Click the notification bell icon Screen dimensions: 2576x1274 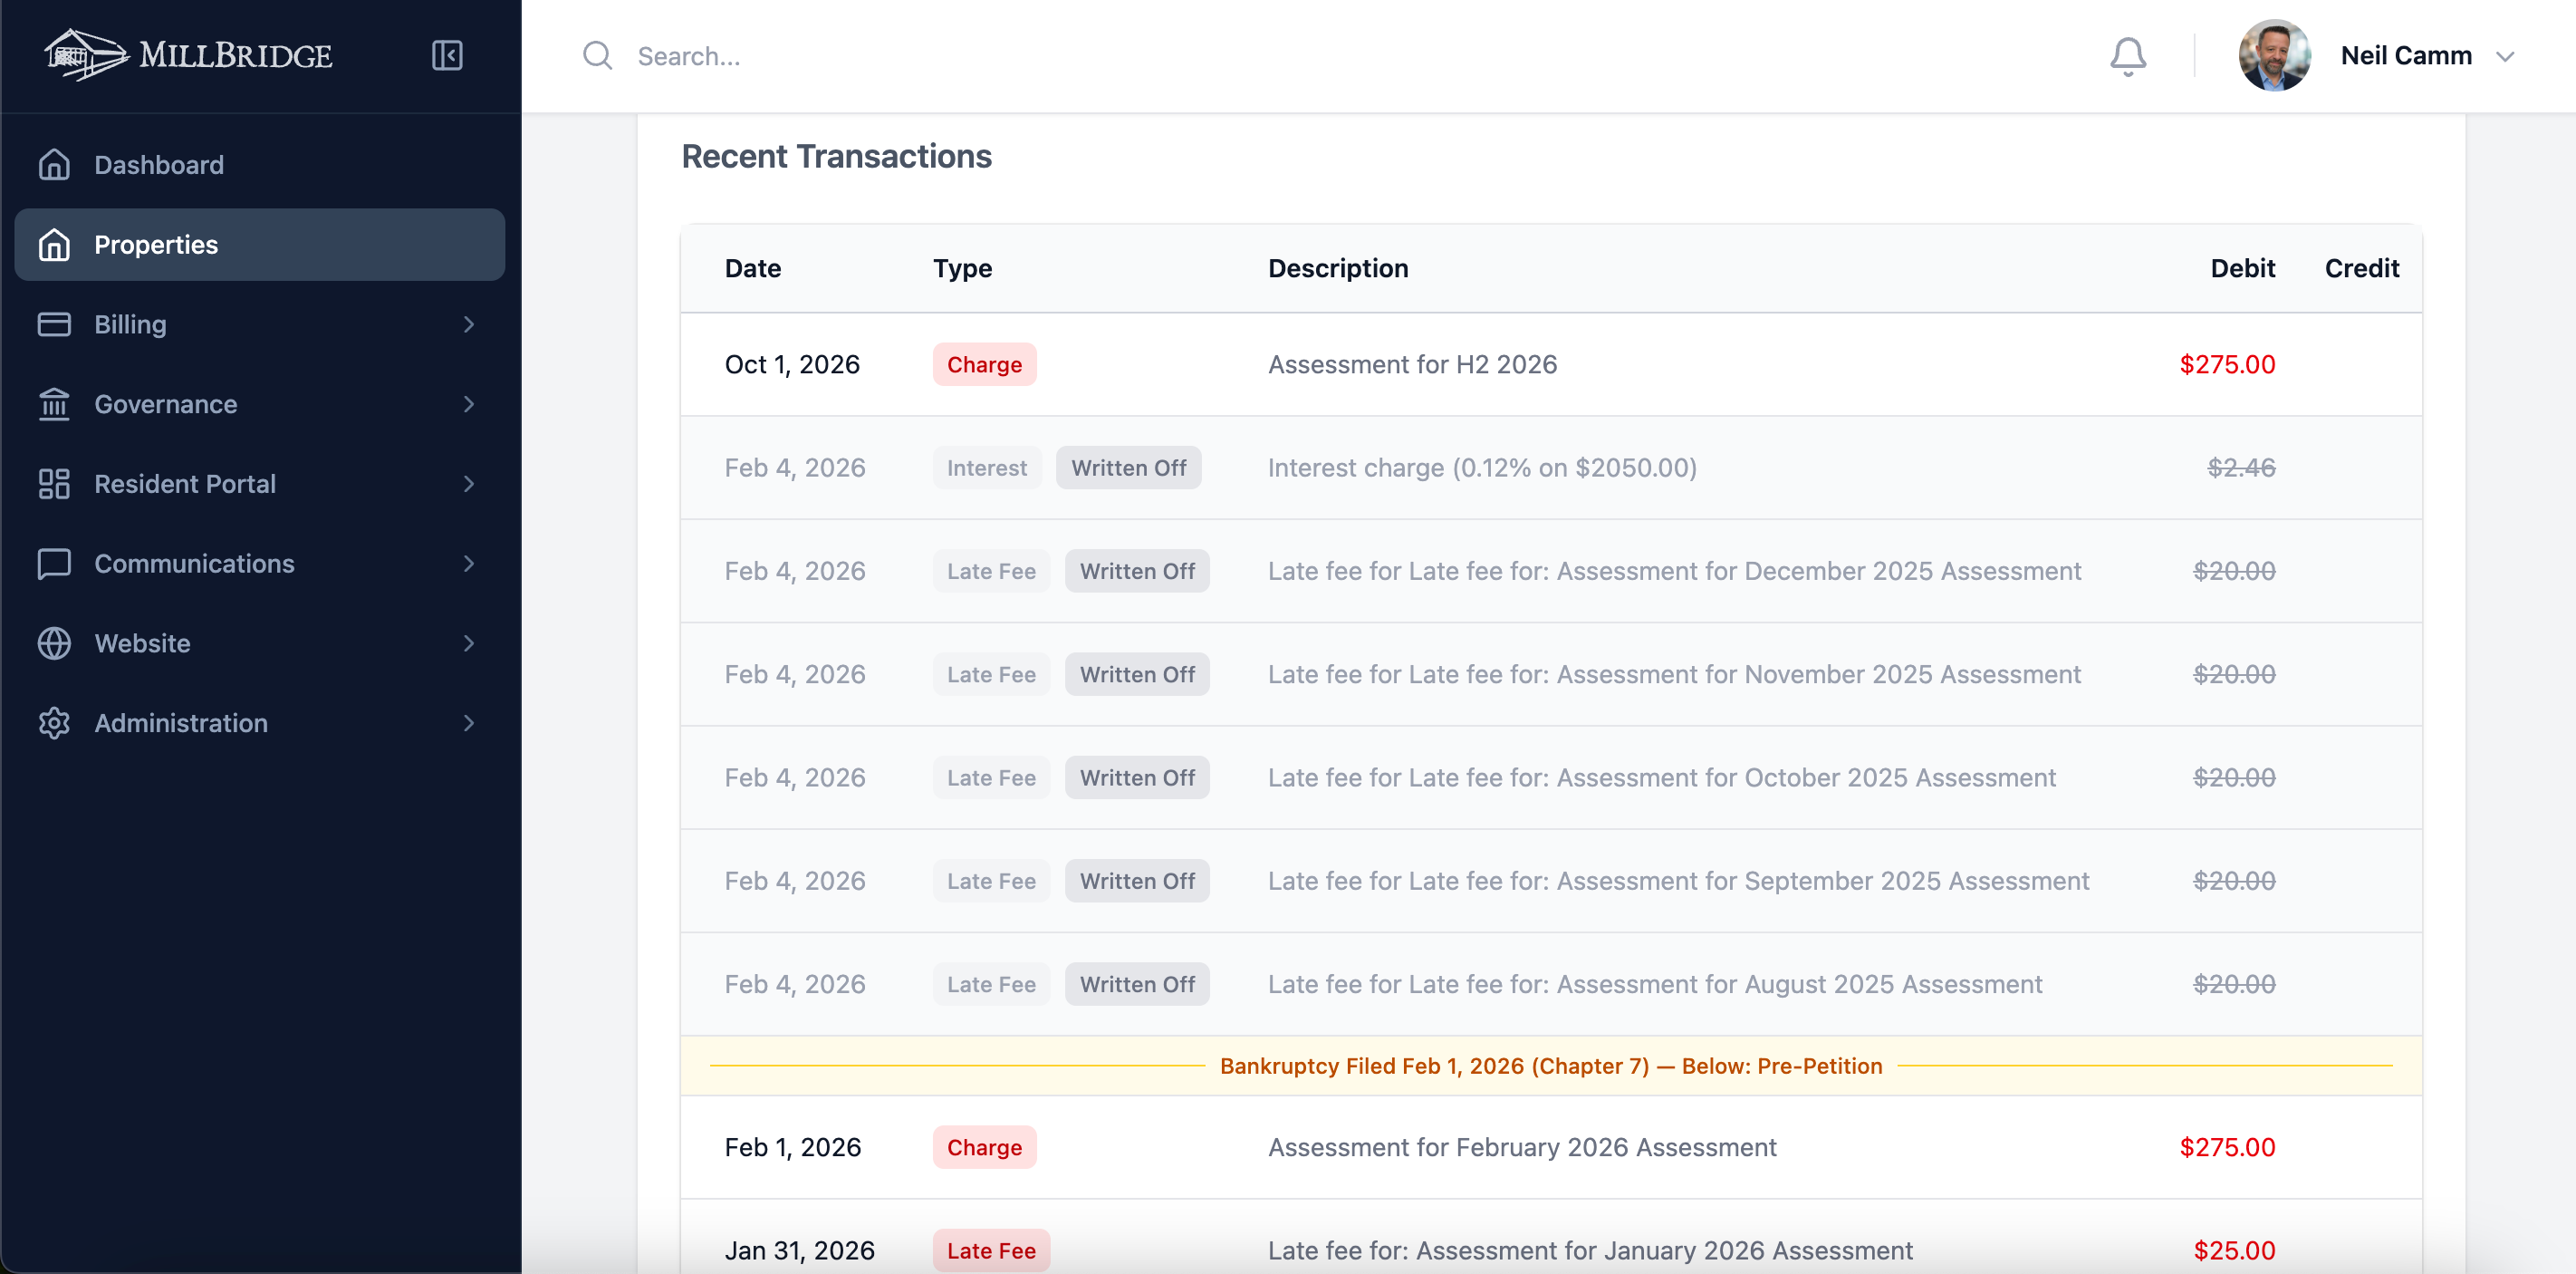click(x=2127, y=56)
